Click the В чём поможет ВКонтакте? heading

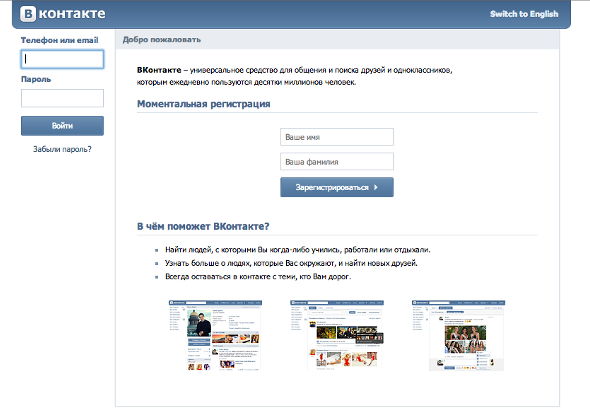click(x=203, y=226)
